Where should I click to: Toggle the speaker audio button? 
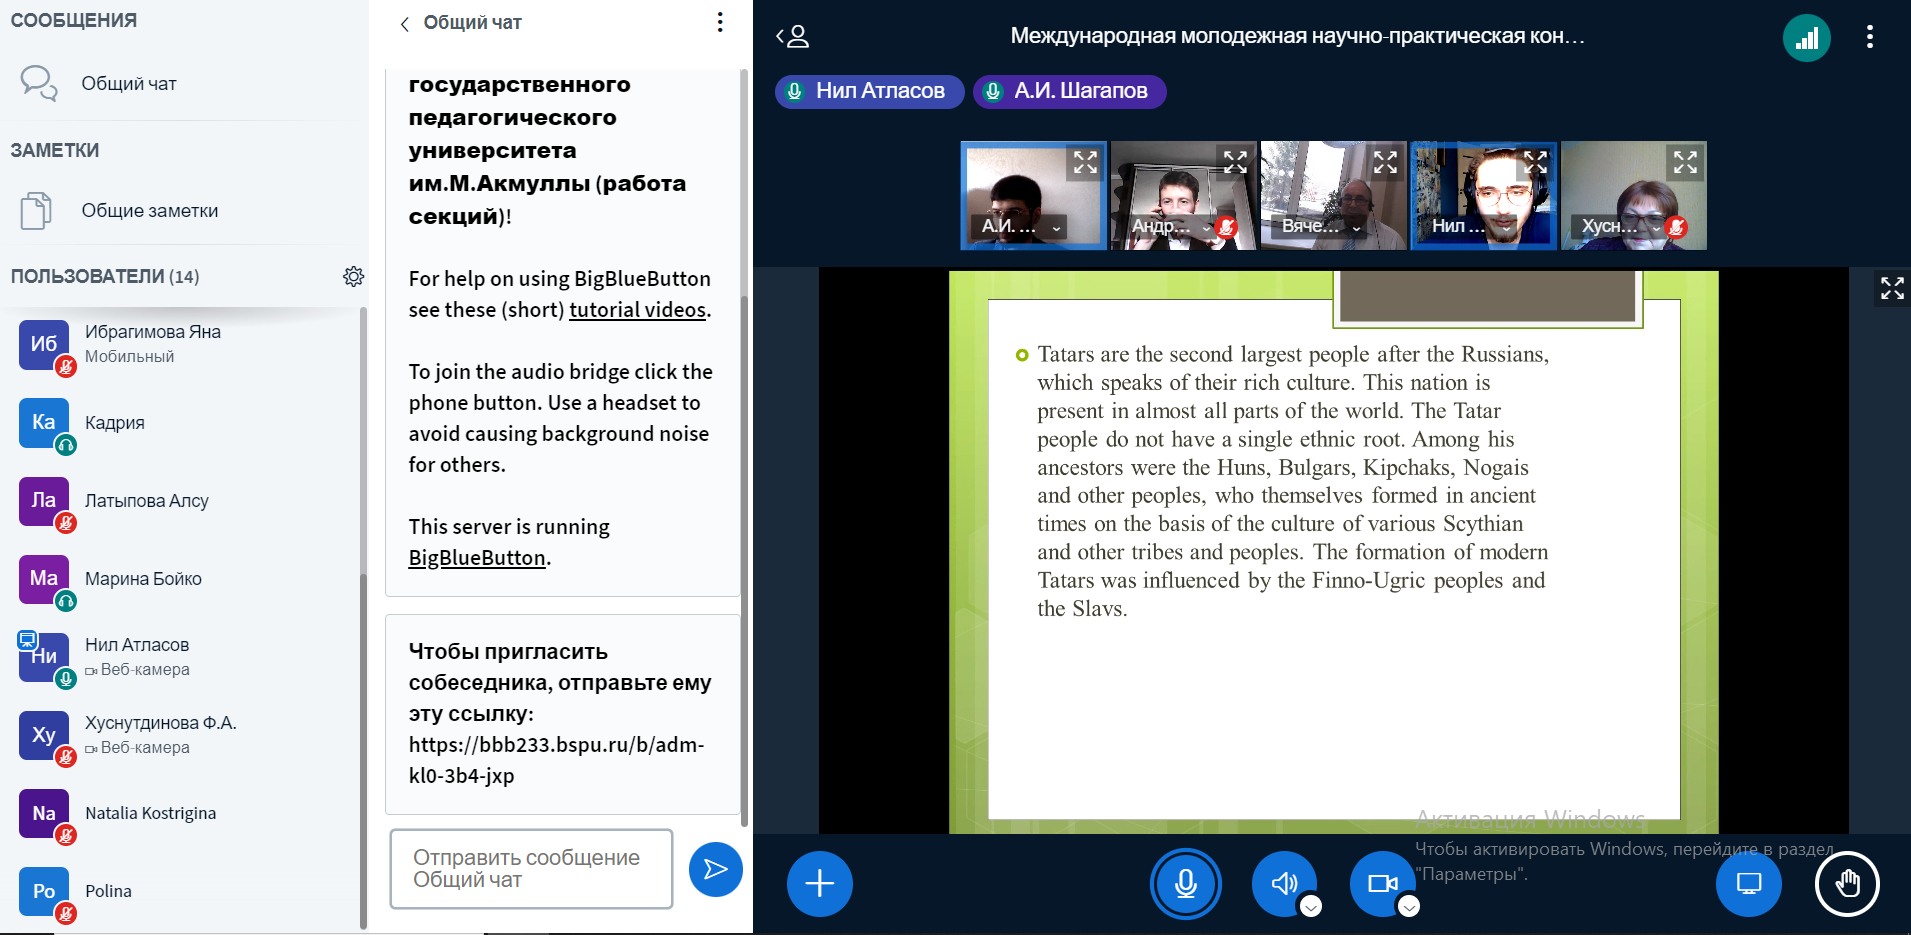pyautogui.click(x=1283, y=883)
